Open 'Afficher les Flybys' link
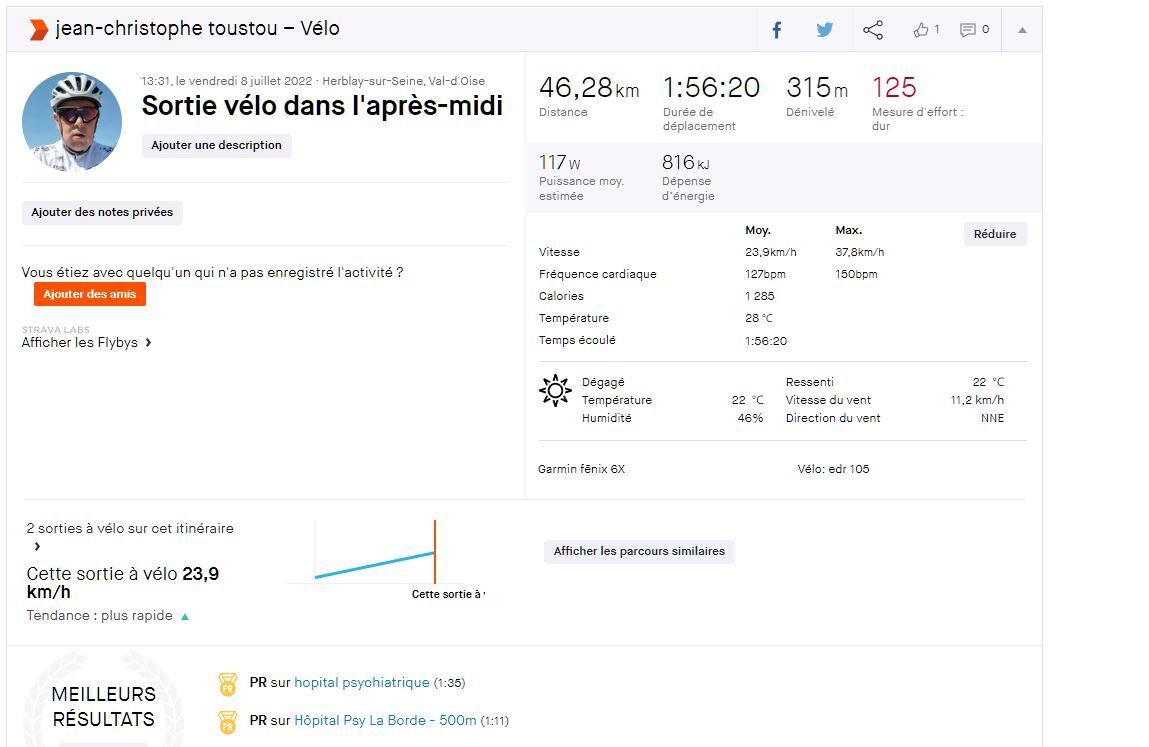This screenshot has width=1149, height=747. pos(80,342)
